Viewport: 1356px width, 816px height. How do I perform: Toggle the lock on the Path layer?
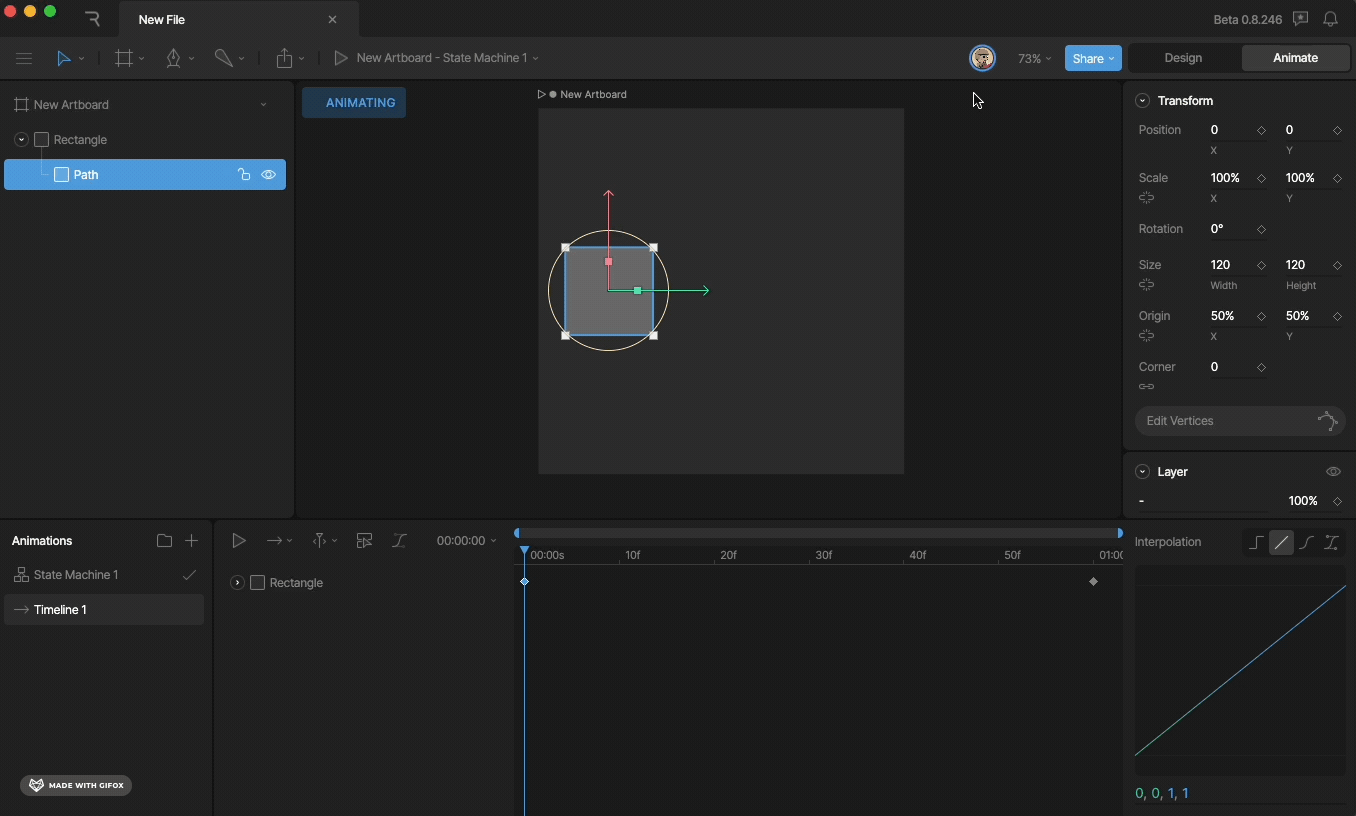[x=244, y=175]
